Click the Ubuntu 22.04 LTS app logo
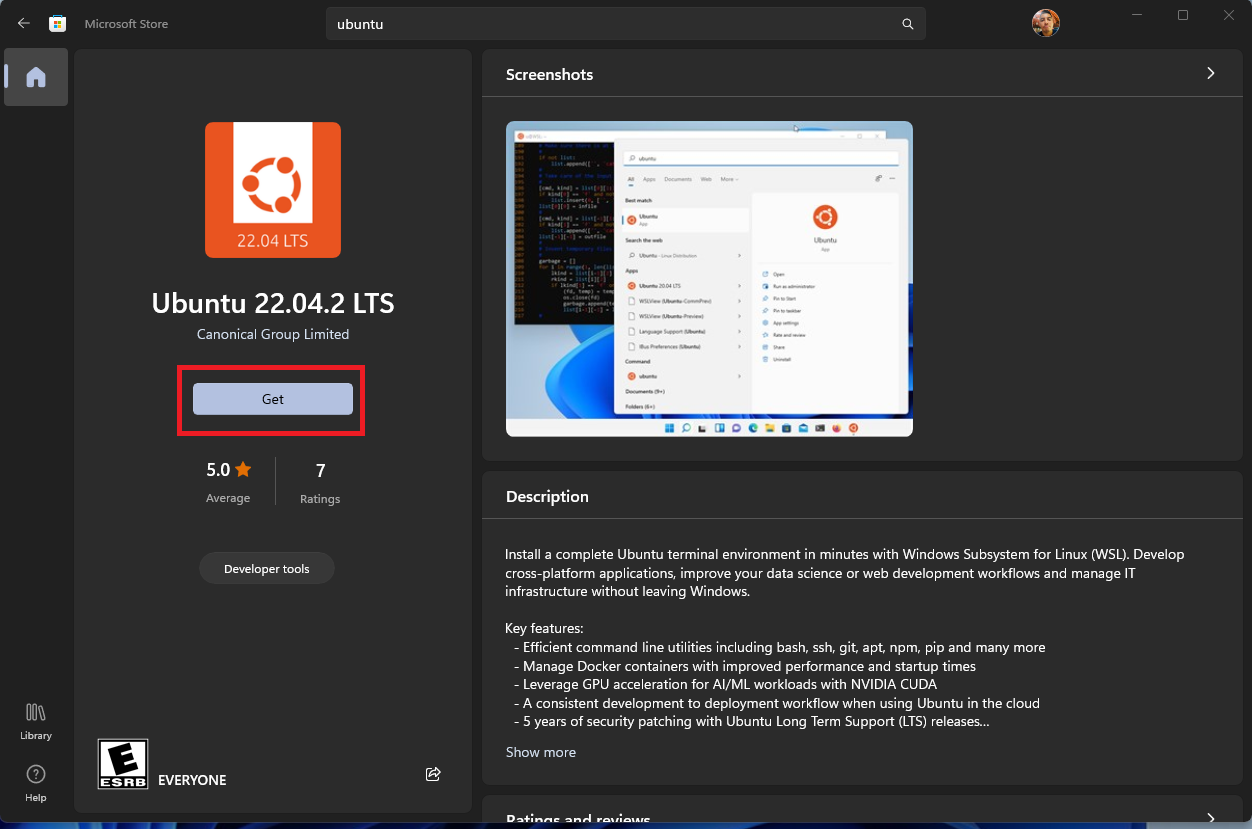Screen dimensions: 1252x829 pos(273,190)
